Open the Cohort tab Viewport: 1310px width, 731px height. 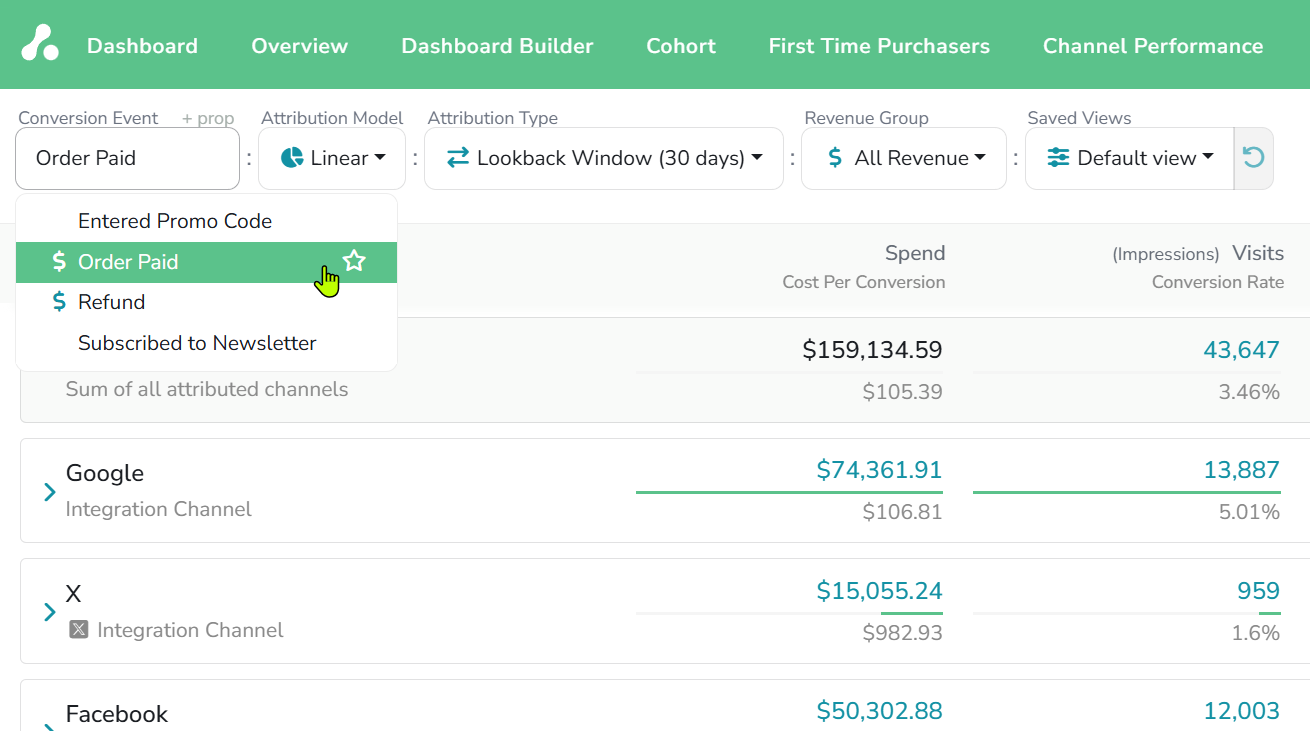tap(681, 46)
